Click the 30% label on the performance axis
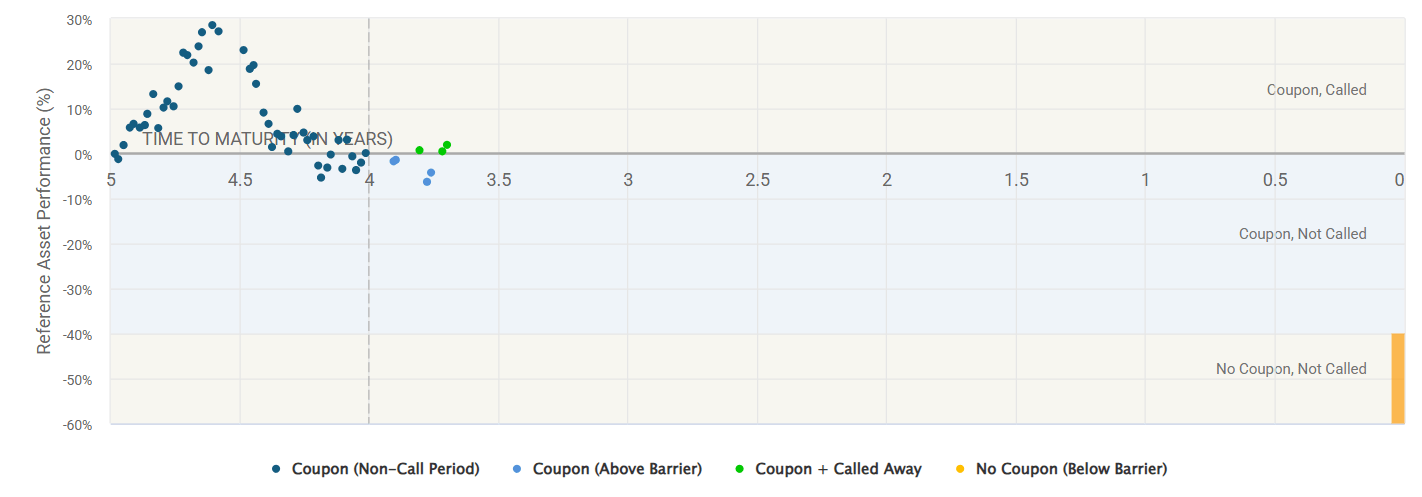Viewport: 1422px width, 497px height. tap(79, 20)
